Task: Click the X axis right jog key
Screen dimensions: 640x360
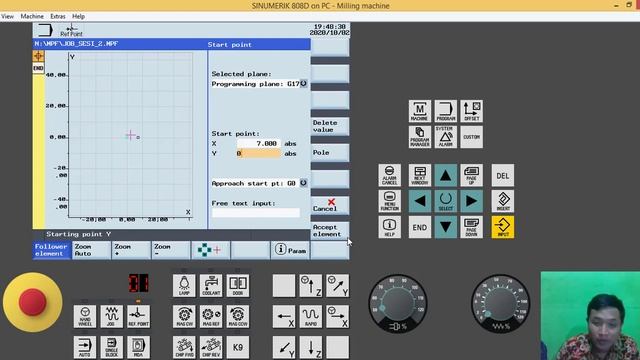Action: tap(338, 316)
